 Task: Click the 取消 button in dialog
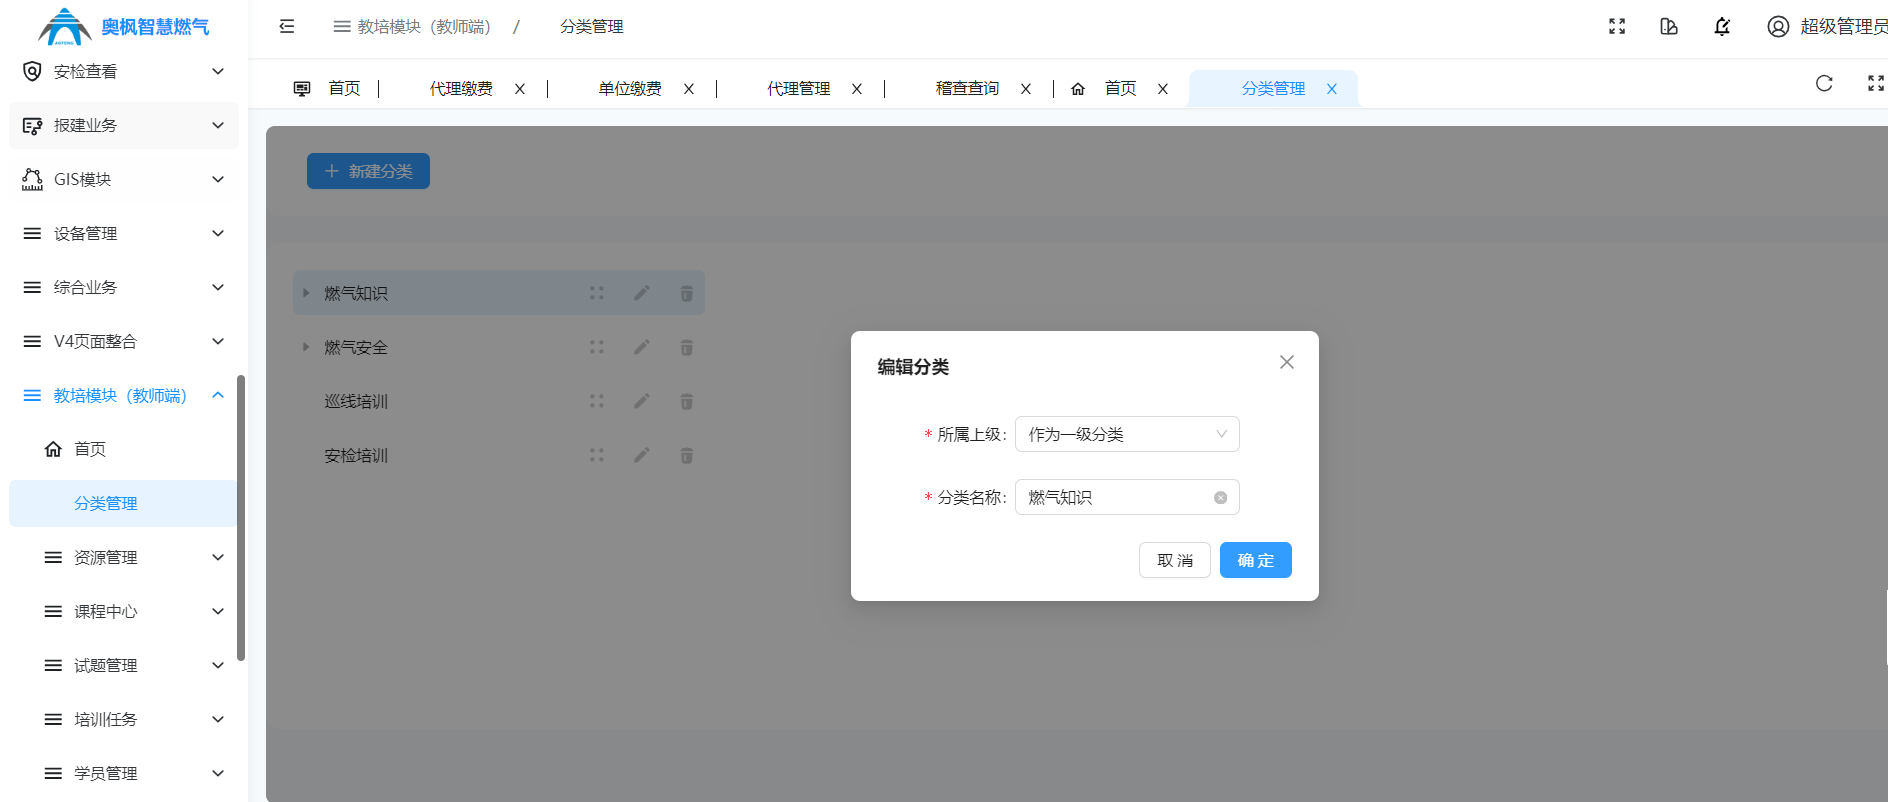[1175, 560]
